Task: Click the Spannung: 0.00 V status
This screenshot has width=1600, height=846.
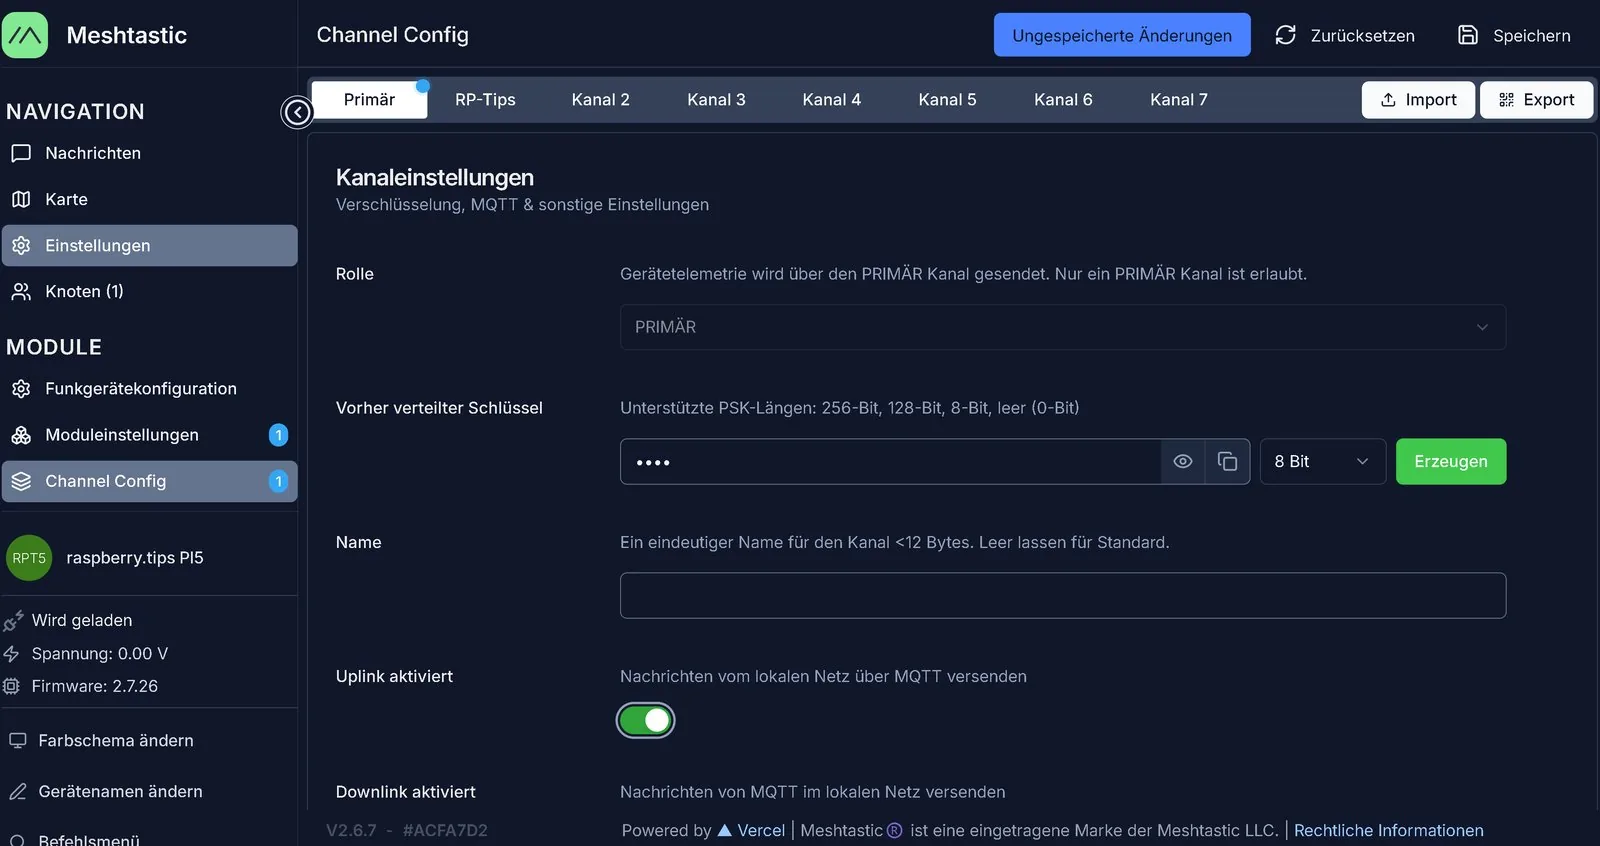Action: [x=100, y=653]
